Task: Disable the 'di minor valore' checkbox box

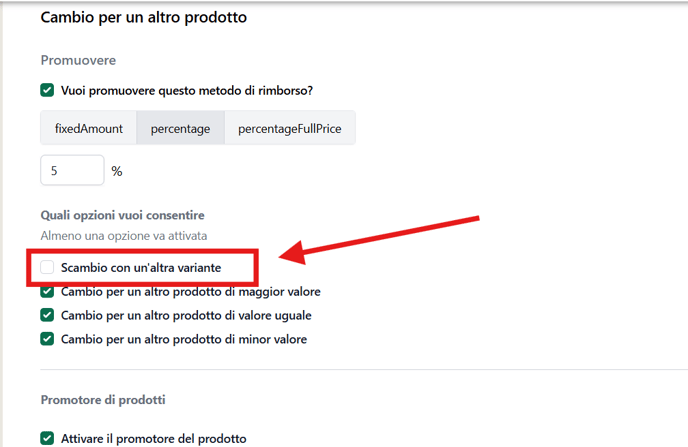Action: pos(47,339)
